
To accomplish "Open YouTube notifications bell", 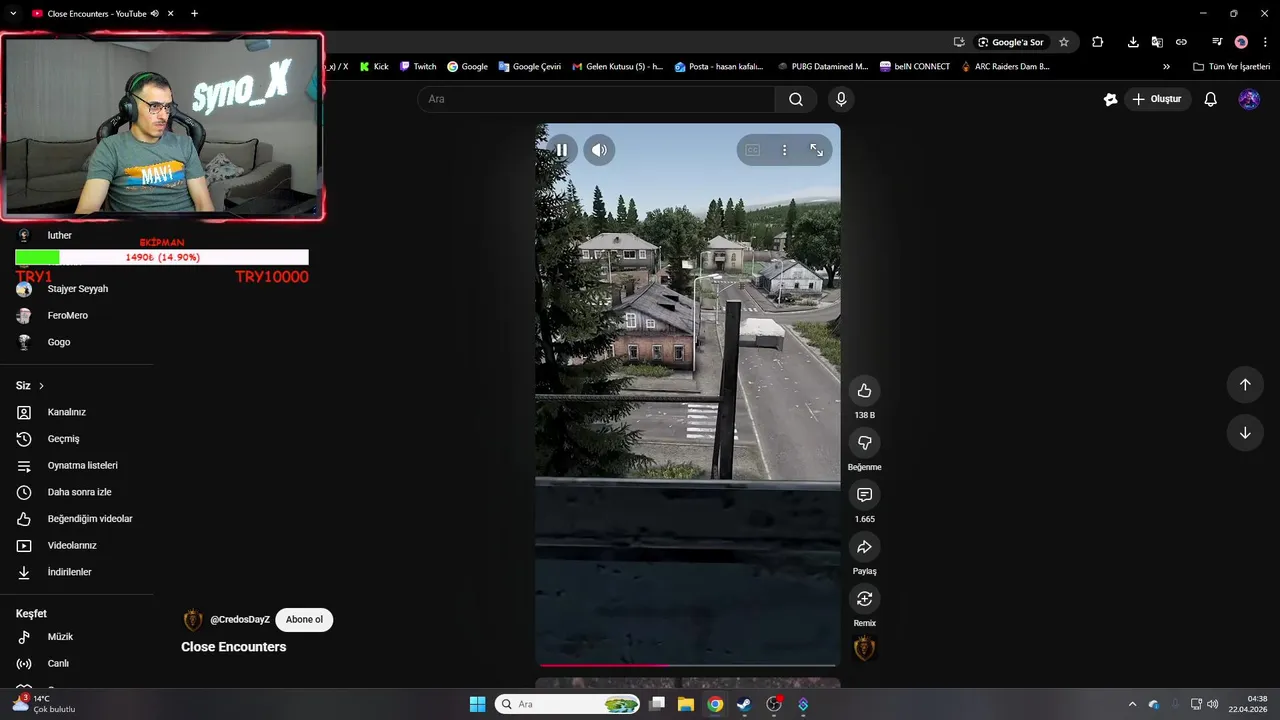I will (1210, 99).
